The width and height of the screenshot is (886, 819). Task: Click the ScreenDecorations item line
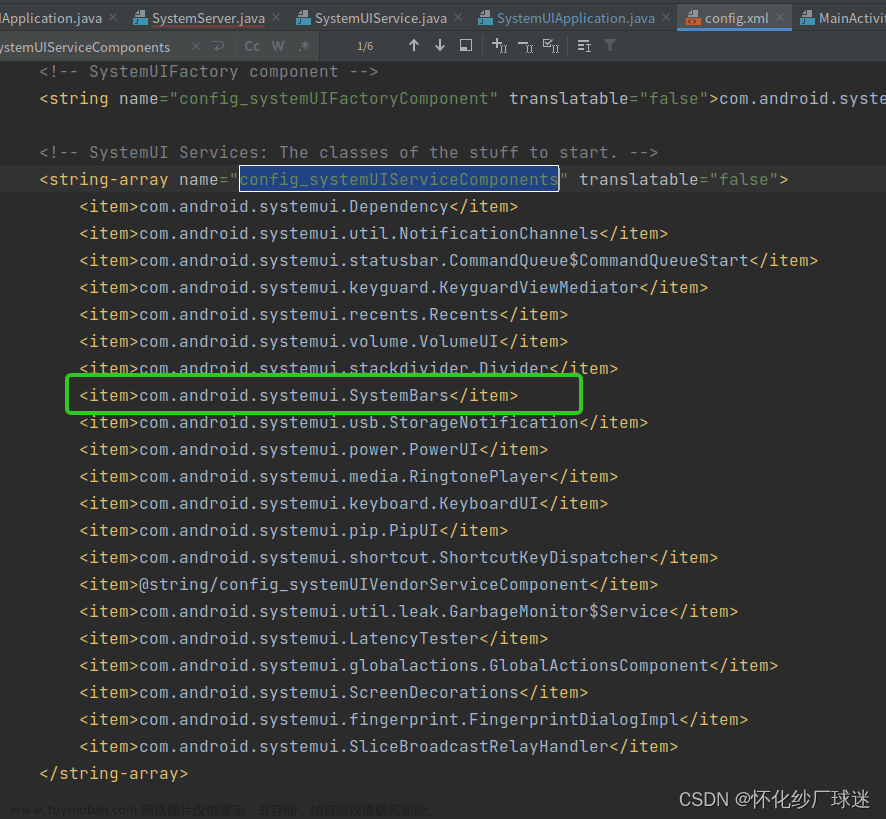coord(333,693)
